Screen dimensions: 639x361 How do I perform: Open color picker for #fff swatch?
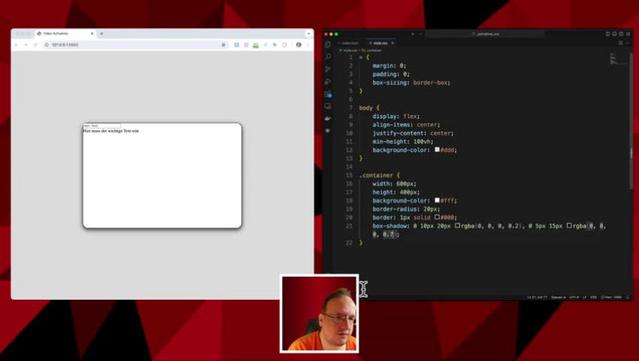[x=437, y=200]
